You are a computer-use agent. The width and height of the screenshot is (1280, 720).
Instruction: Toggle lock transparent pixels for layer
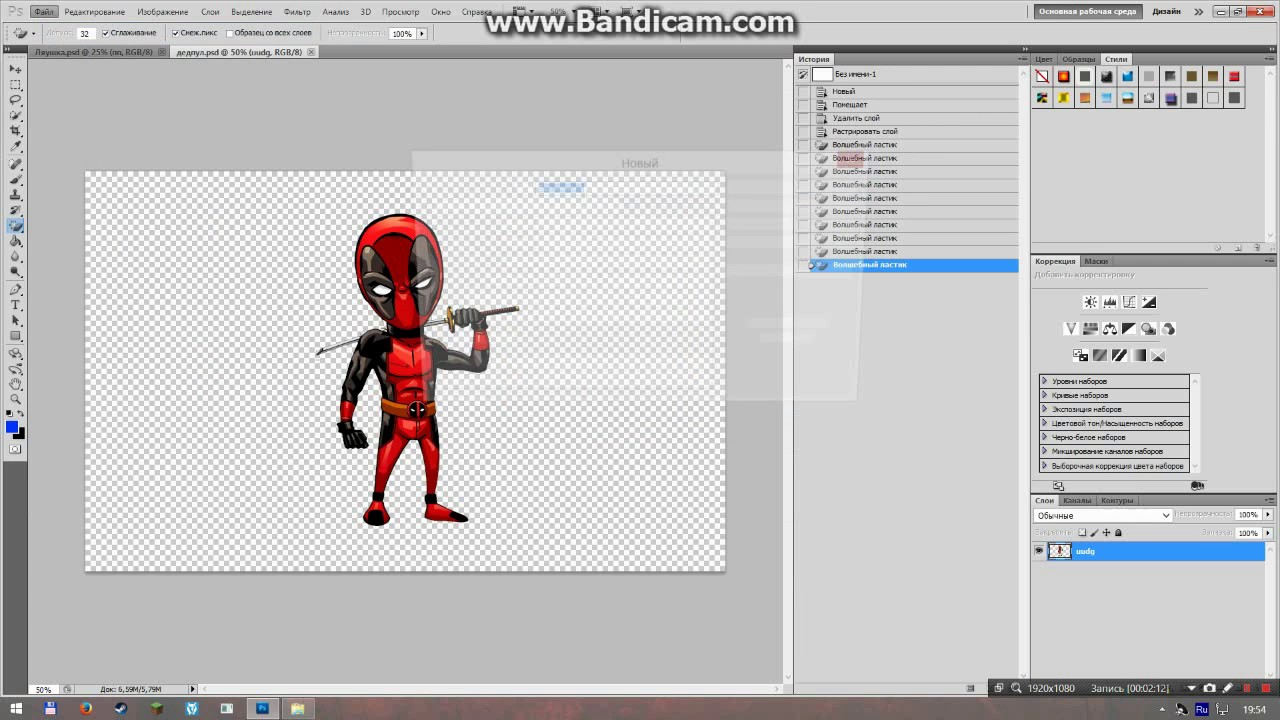(x=1082, y=533)
